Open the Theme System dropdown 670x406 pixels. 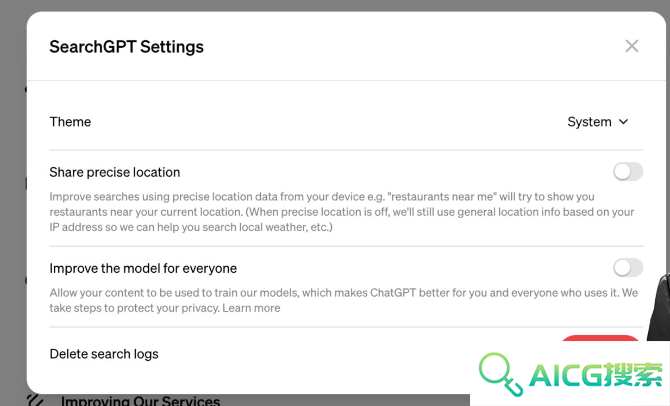click(598, 122)
